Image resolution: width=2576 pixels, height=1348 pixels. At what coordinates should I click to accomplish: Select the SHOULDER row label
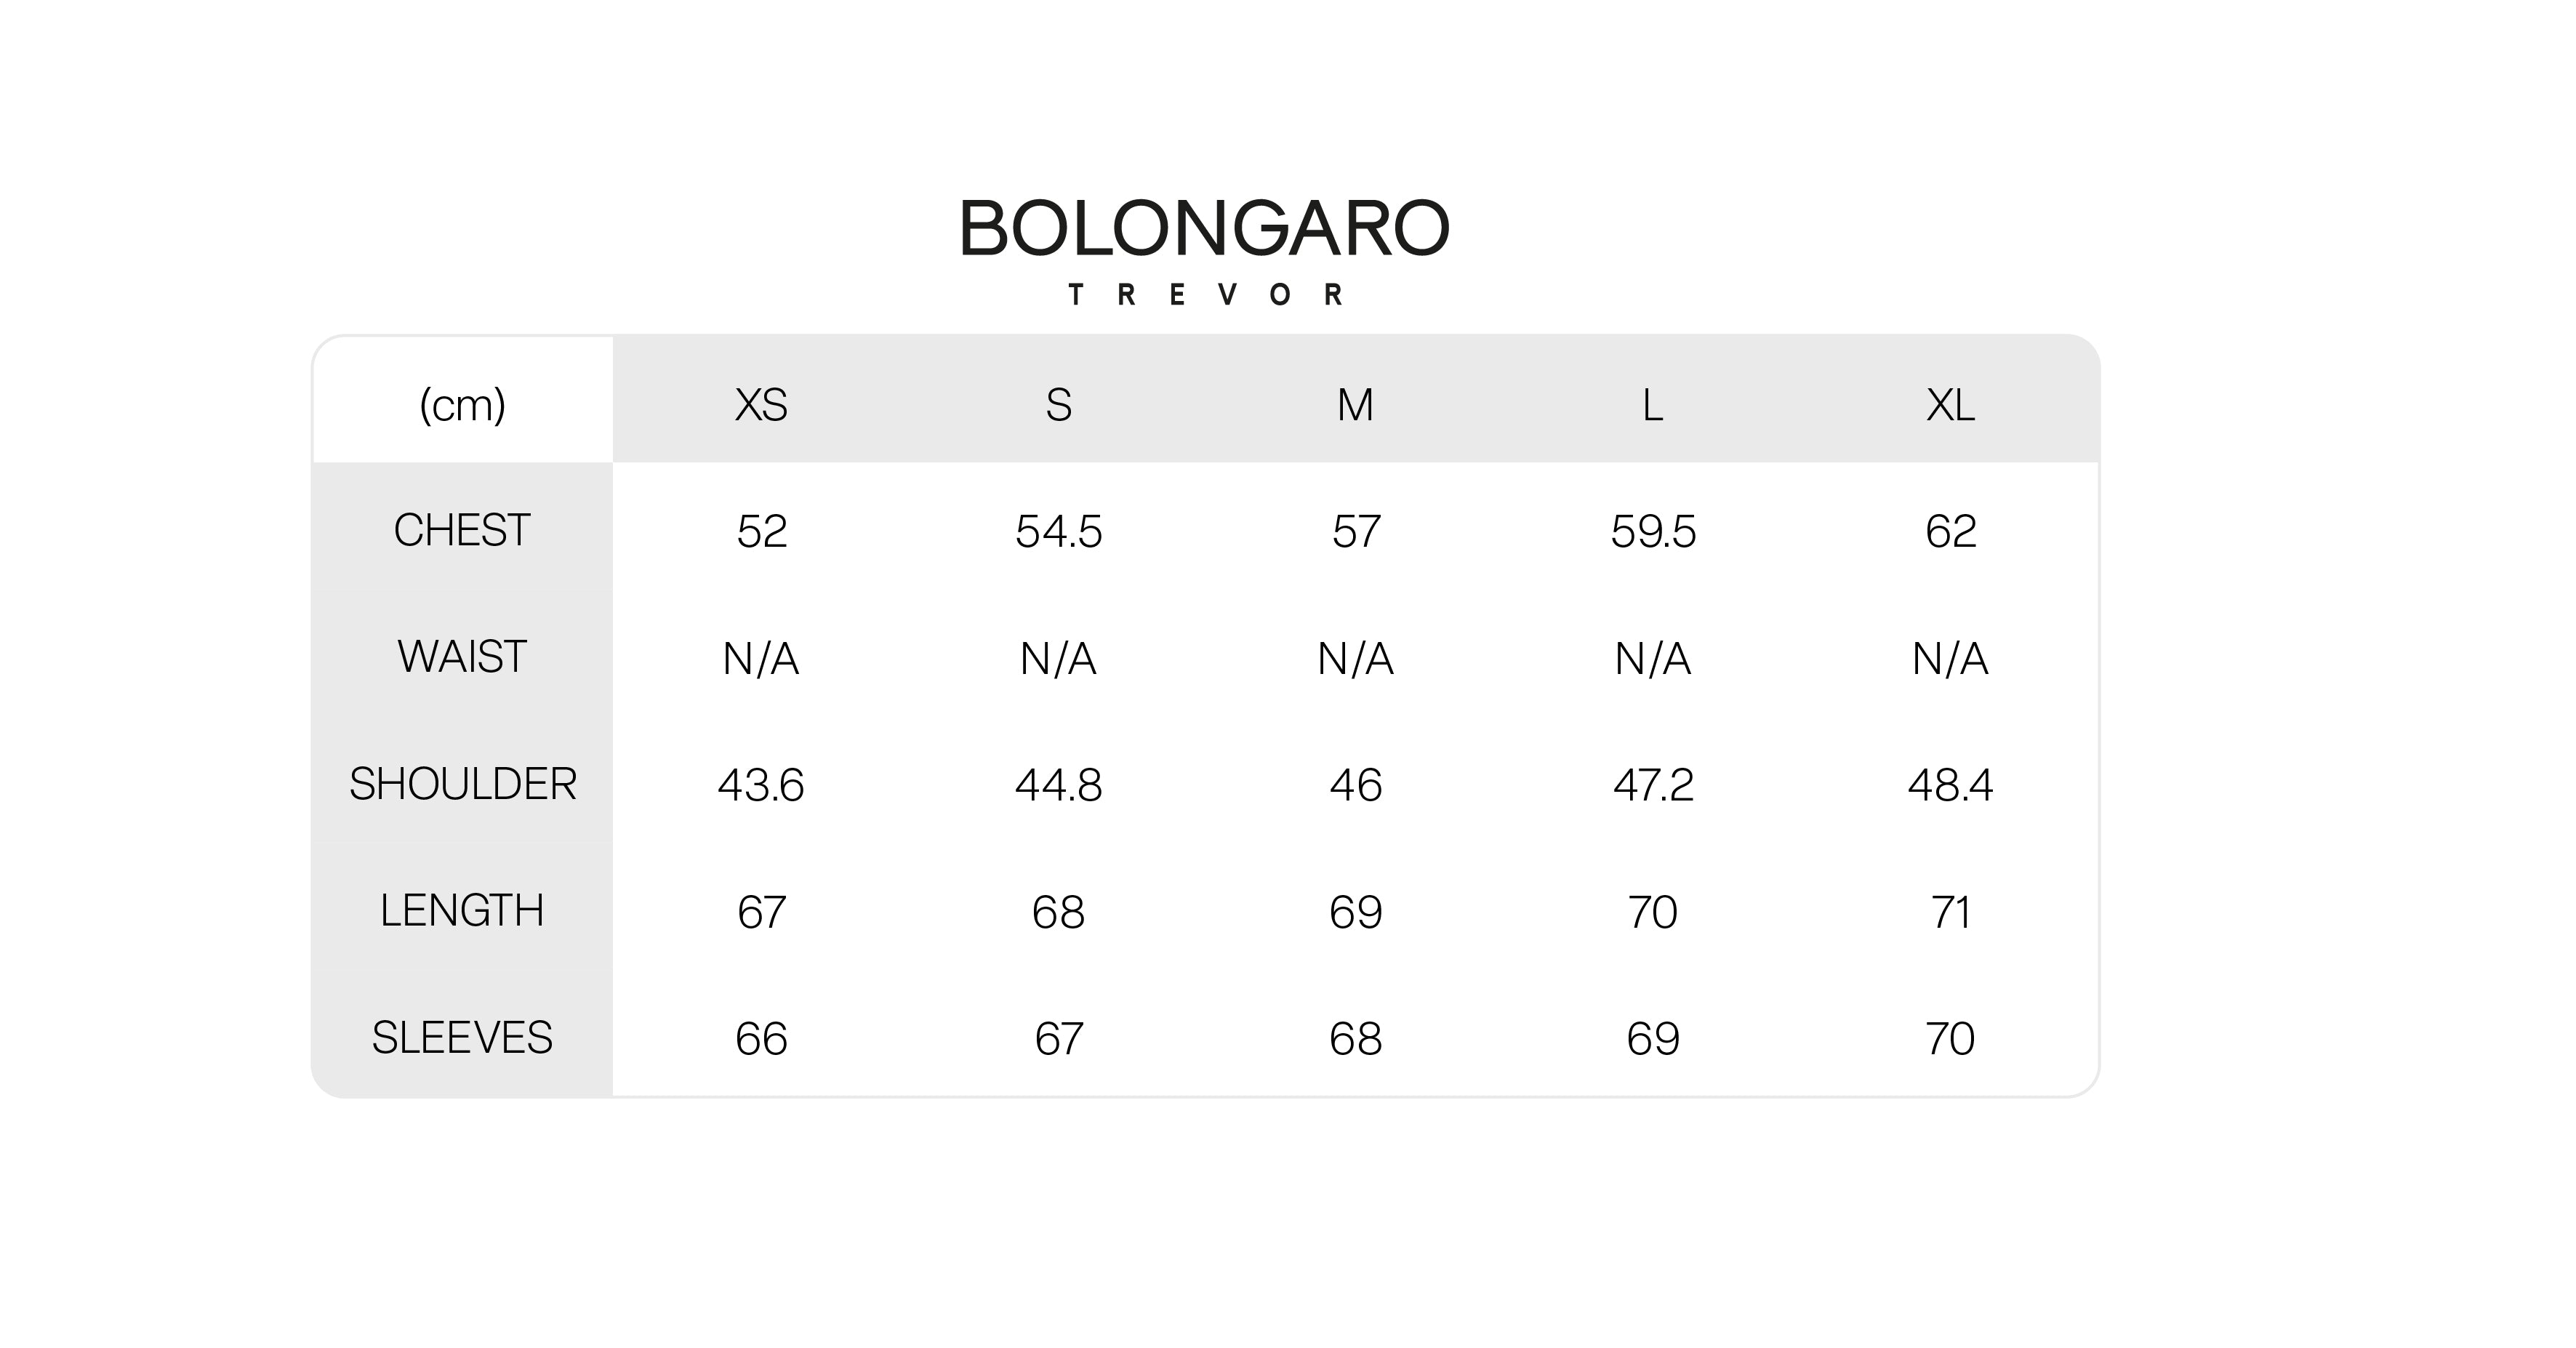pyautogui.click(x=462, y=784)
